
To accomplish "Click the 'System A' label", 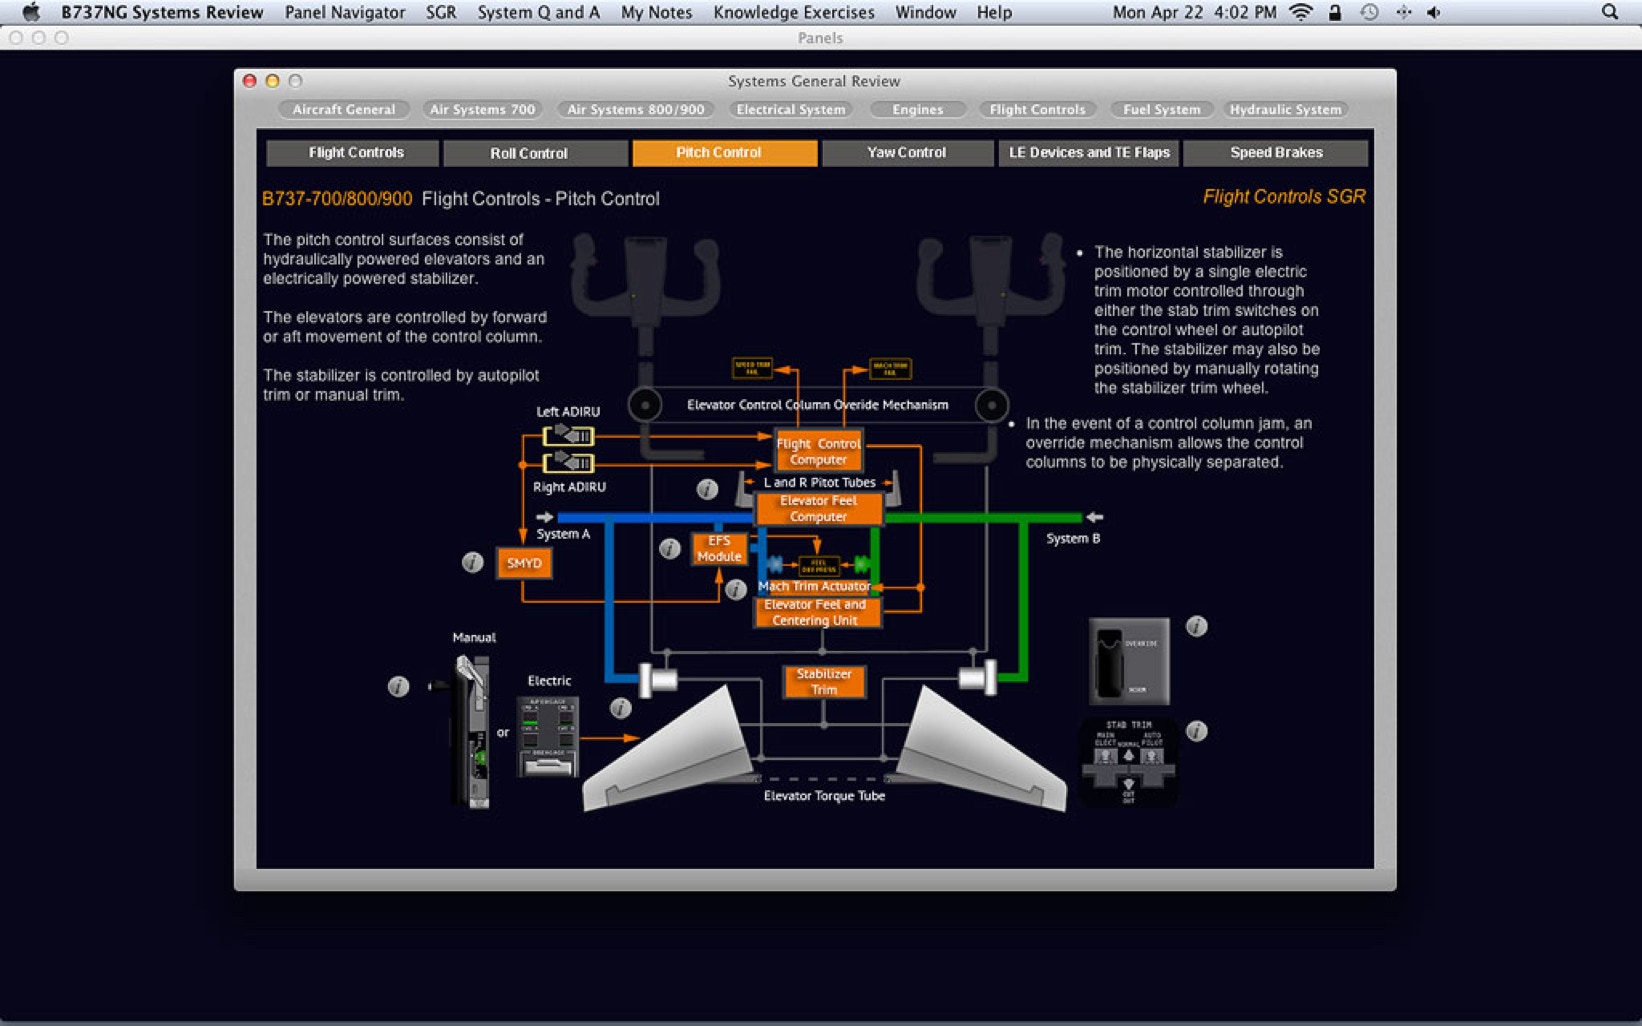I will click(563, 534).
